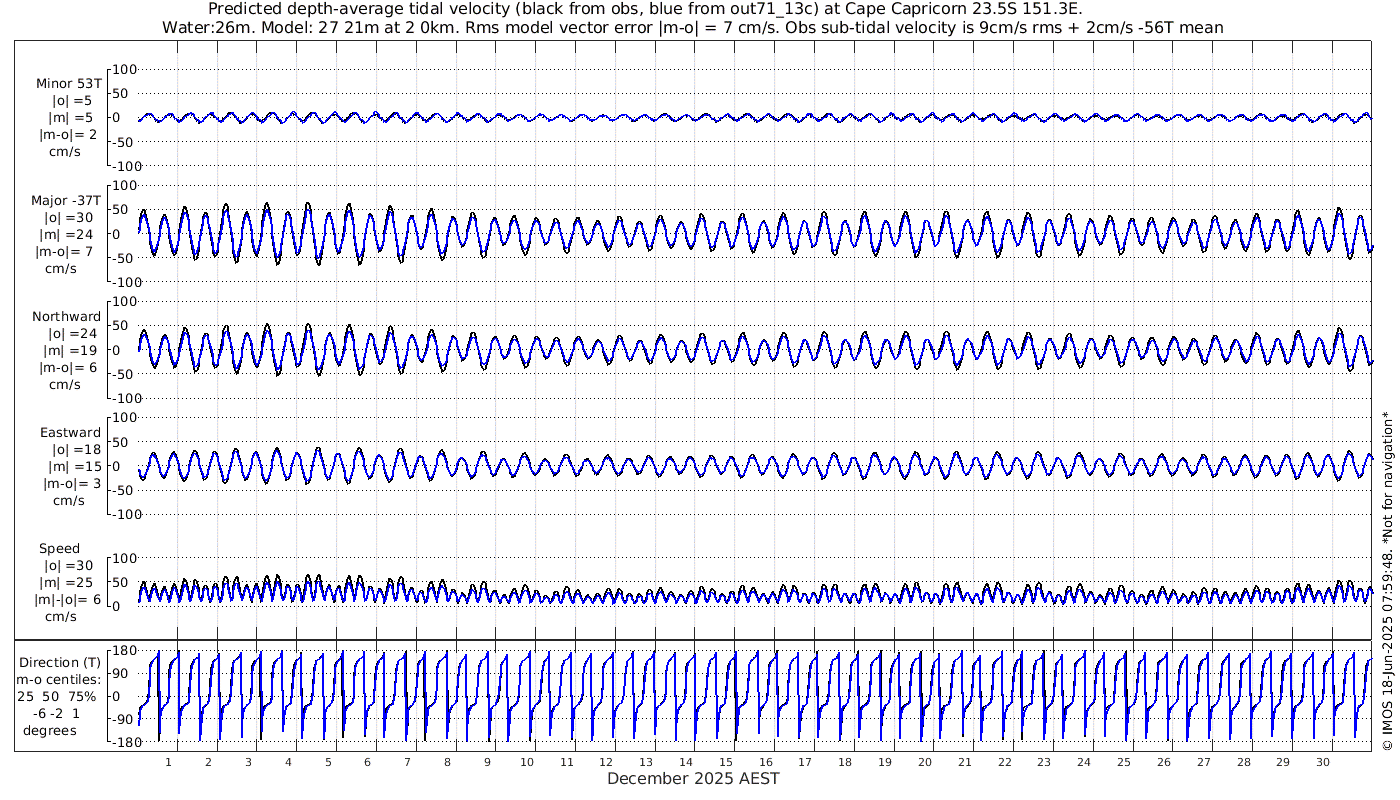
Task: Click day '21' on the date axis
Action: click(x=964, y=762)
